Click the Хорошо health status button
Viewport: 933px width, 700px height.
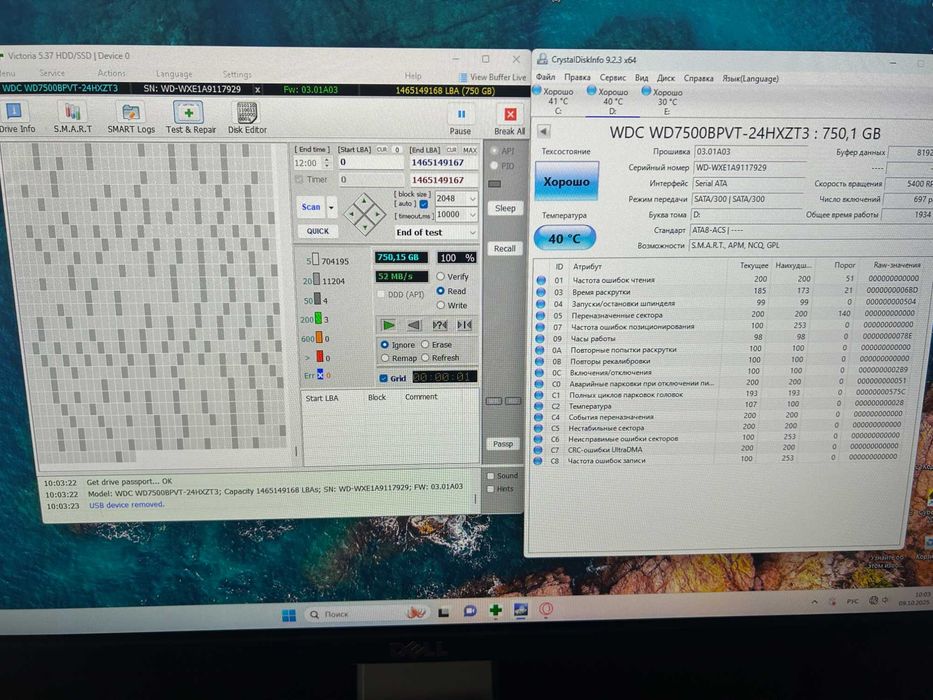[x=566, y=181]
